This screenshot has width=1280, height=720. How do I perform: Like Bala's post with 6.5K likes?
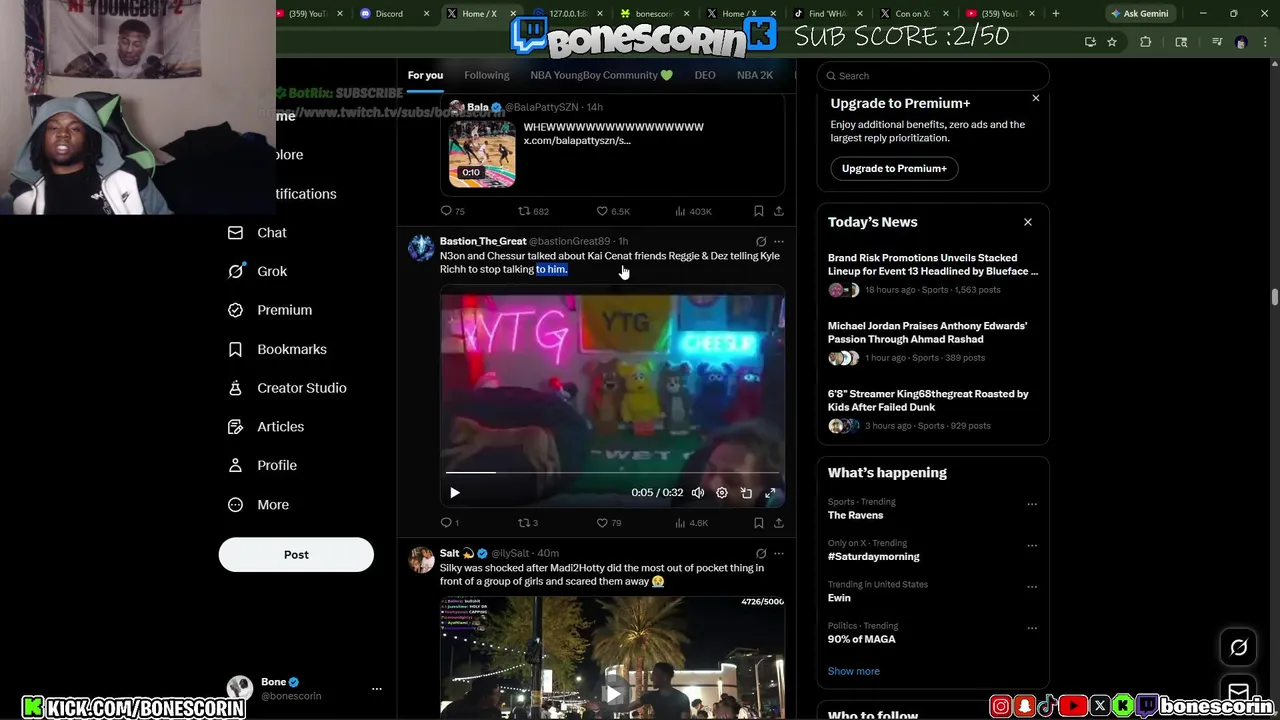pyautogui.click(x=613, y=211)
